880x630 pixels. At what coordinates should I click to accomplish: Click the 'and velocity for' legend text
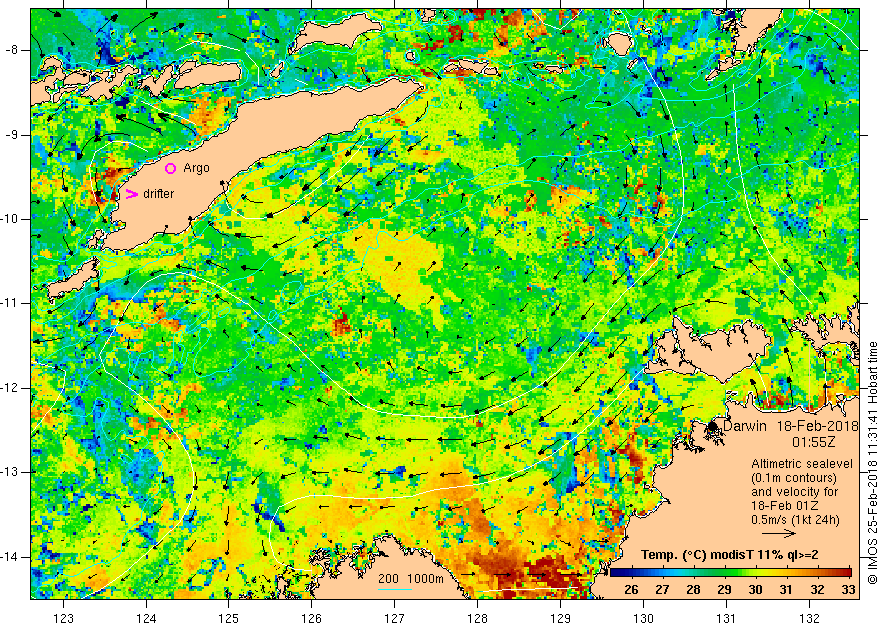coord(795,492)
